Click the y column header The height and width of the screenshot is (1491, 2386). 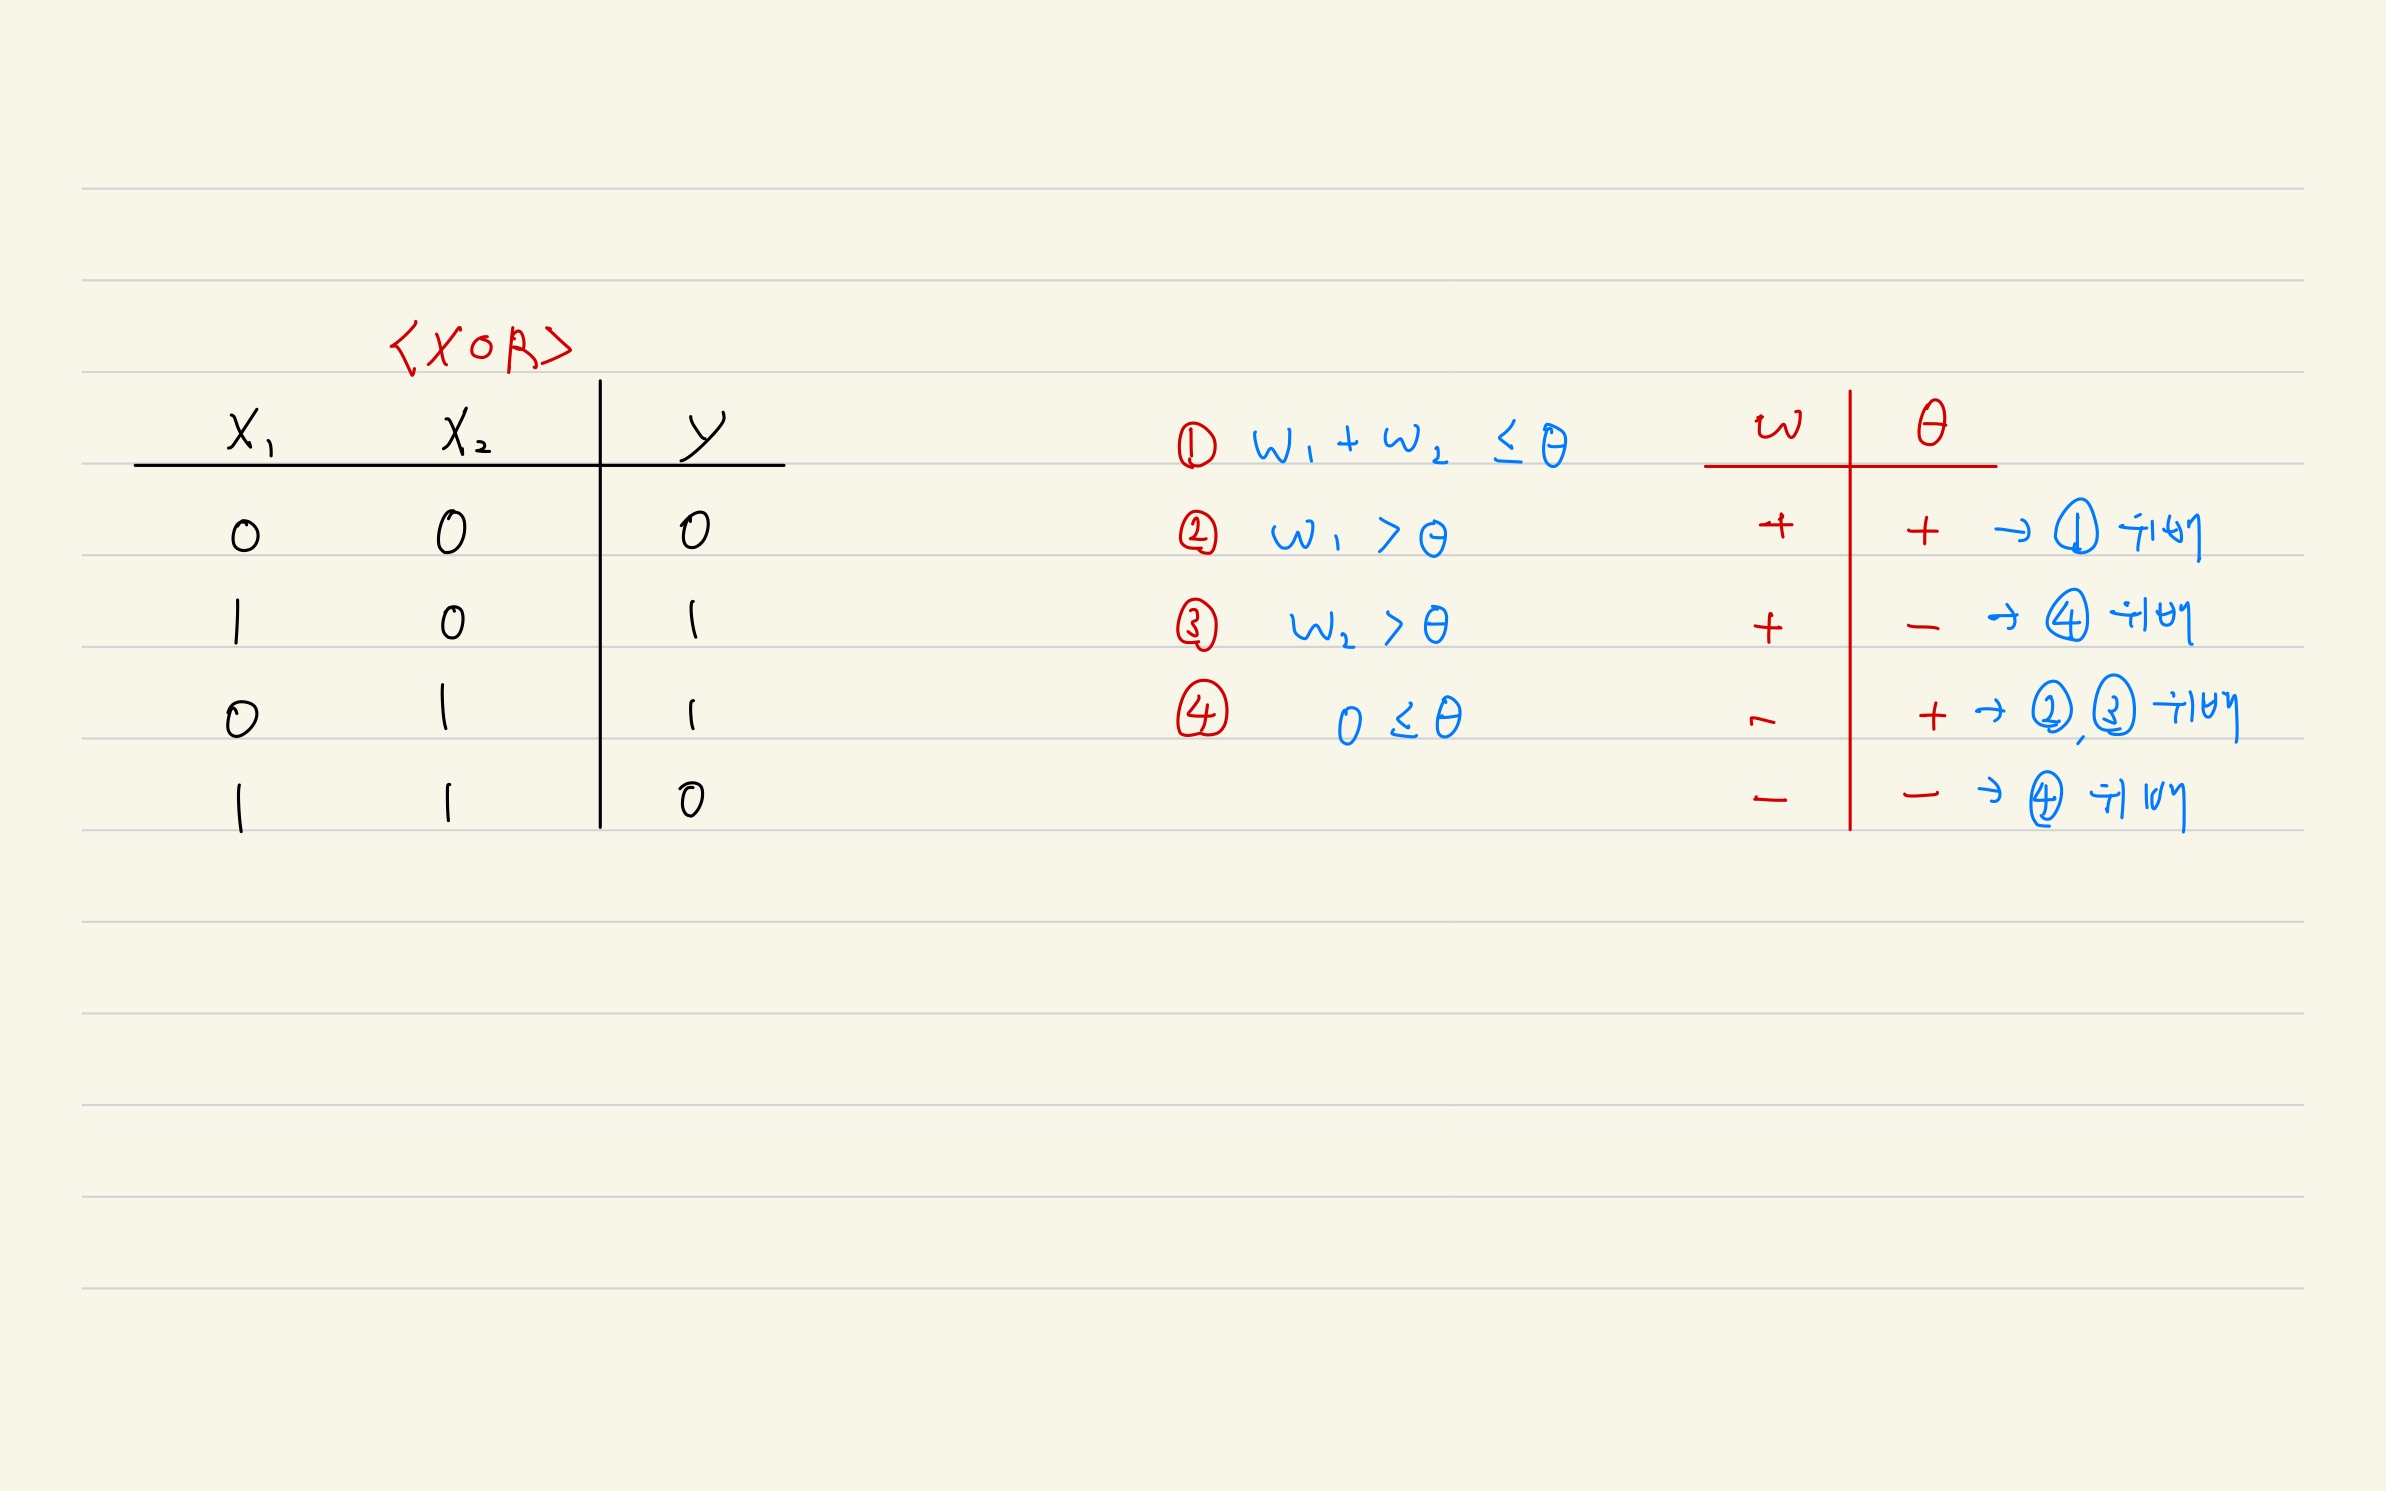click(x=704, y=435)
